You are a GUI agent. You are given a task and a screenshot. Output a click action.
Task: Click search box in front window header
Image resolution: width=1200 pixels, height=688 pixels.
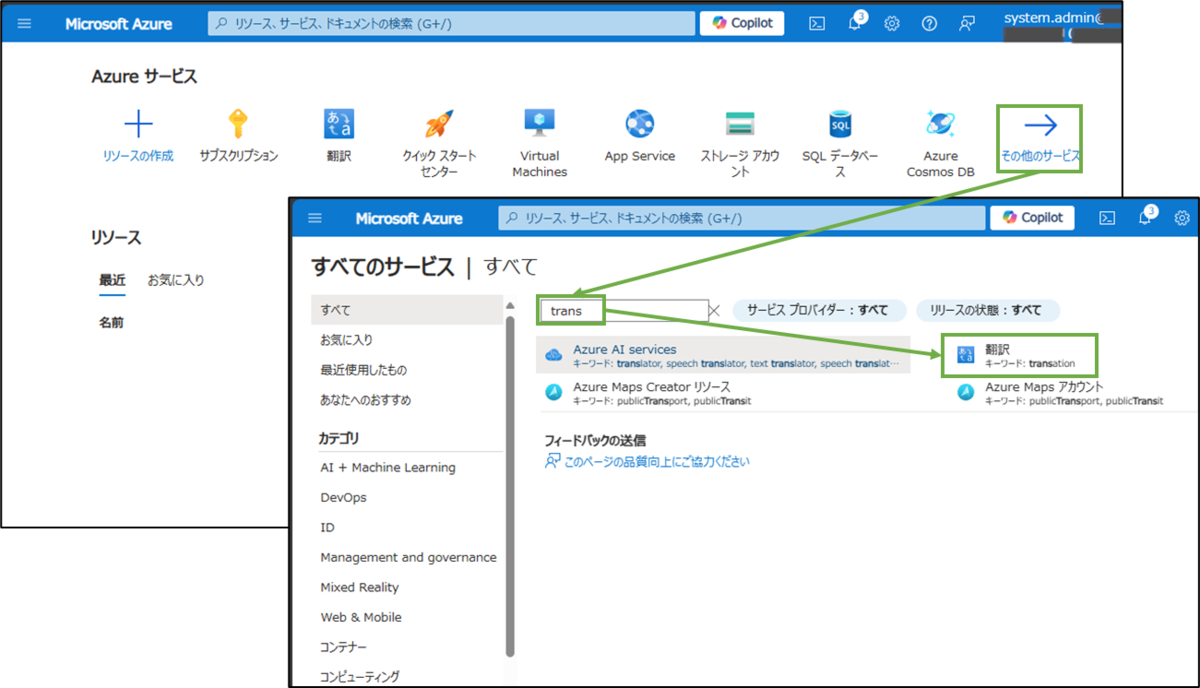[740, 217]
